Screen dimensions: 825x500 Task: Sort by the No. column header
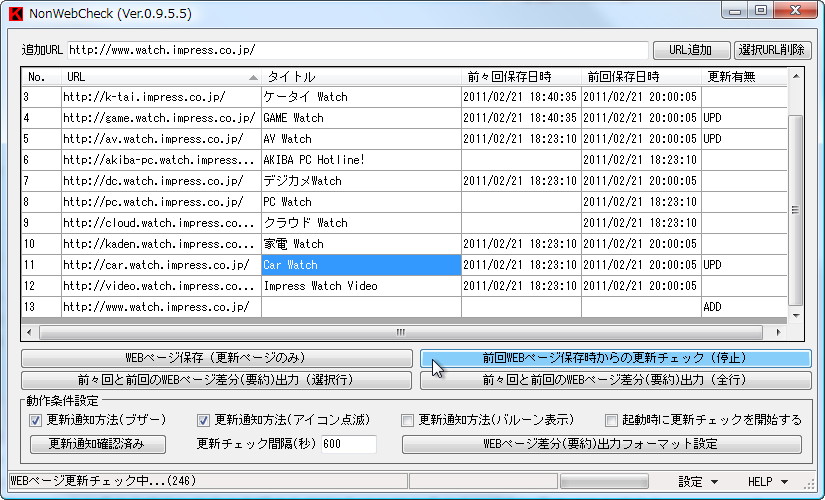coord(42,77)
